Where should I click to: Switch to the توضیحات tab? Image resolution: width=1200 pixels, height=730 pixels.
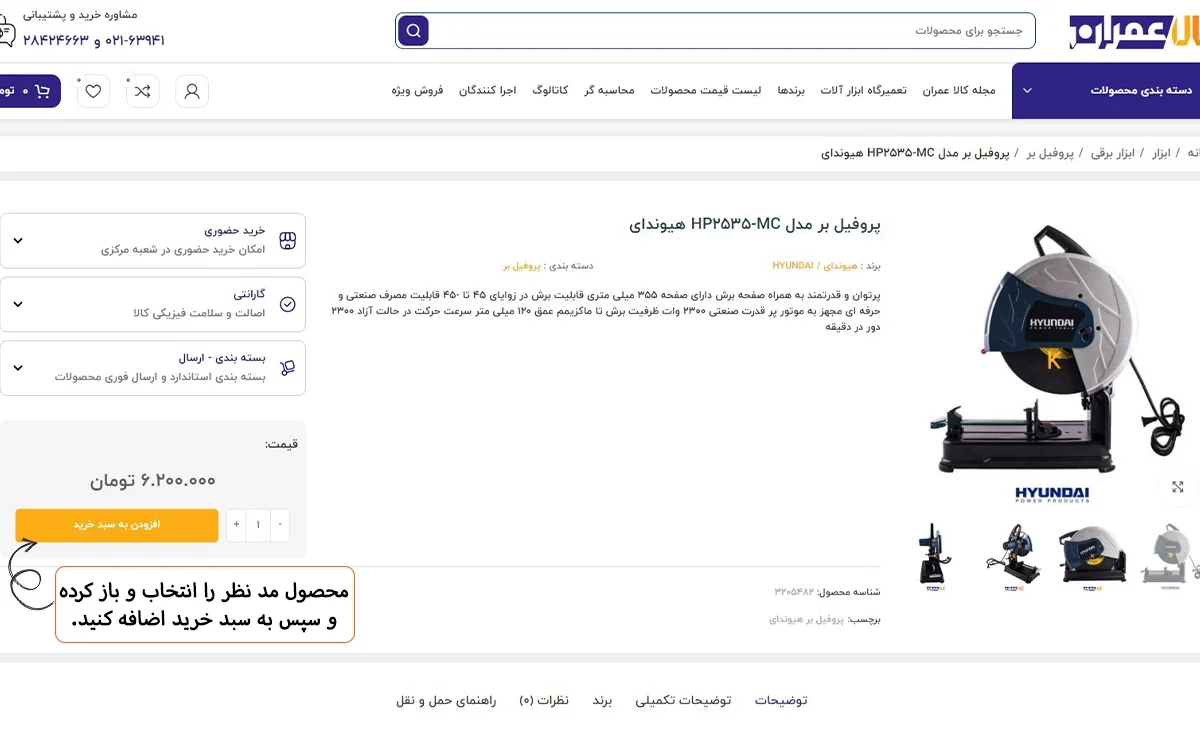point(781,700)
